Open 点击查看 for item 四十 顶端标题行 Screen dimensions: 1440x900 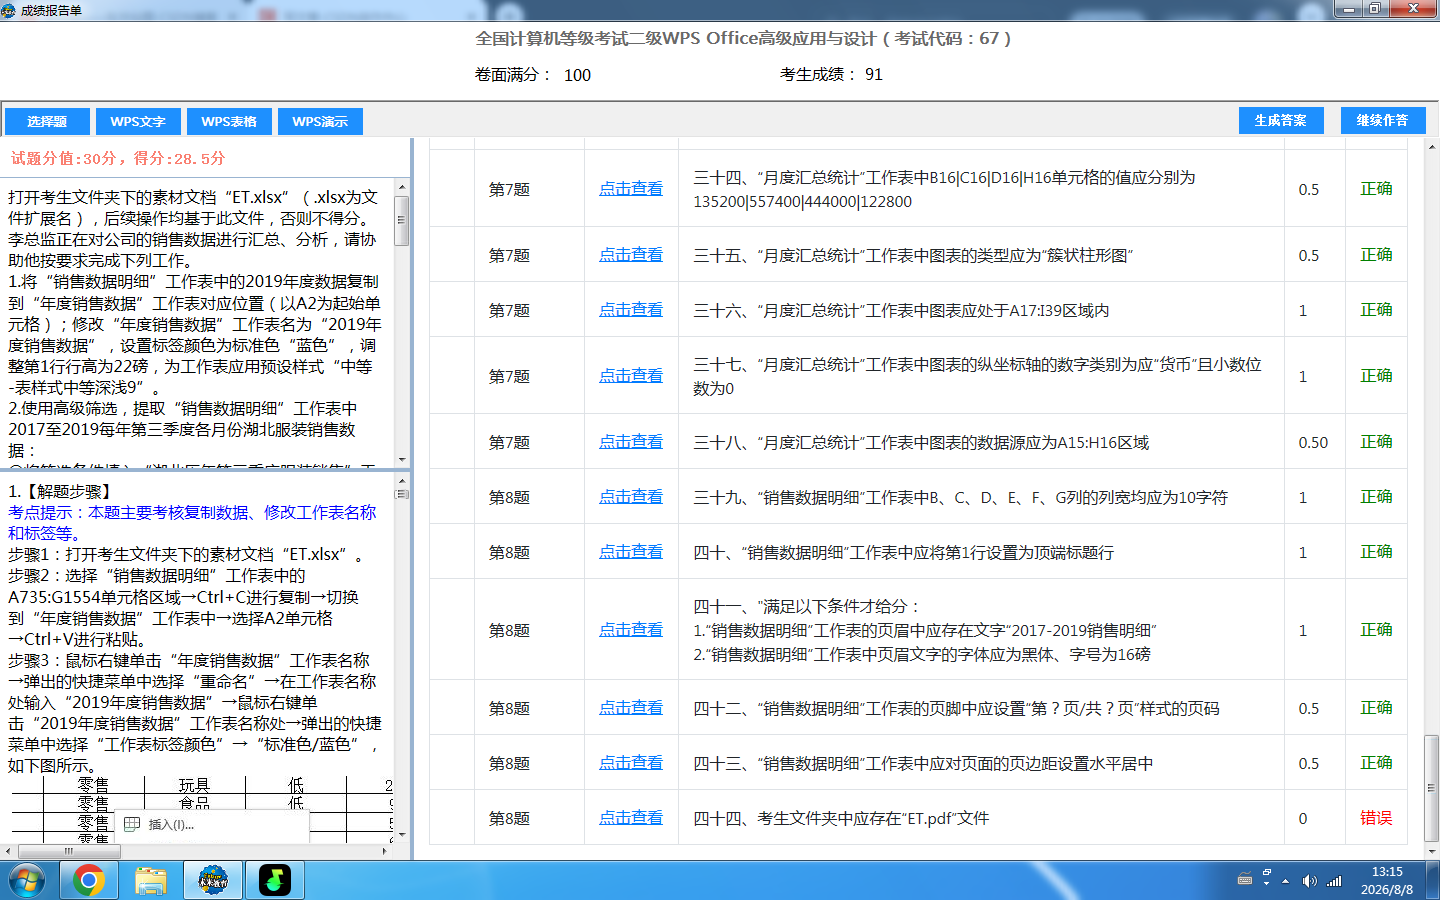coord(631,552)
